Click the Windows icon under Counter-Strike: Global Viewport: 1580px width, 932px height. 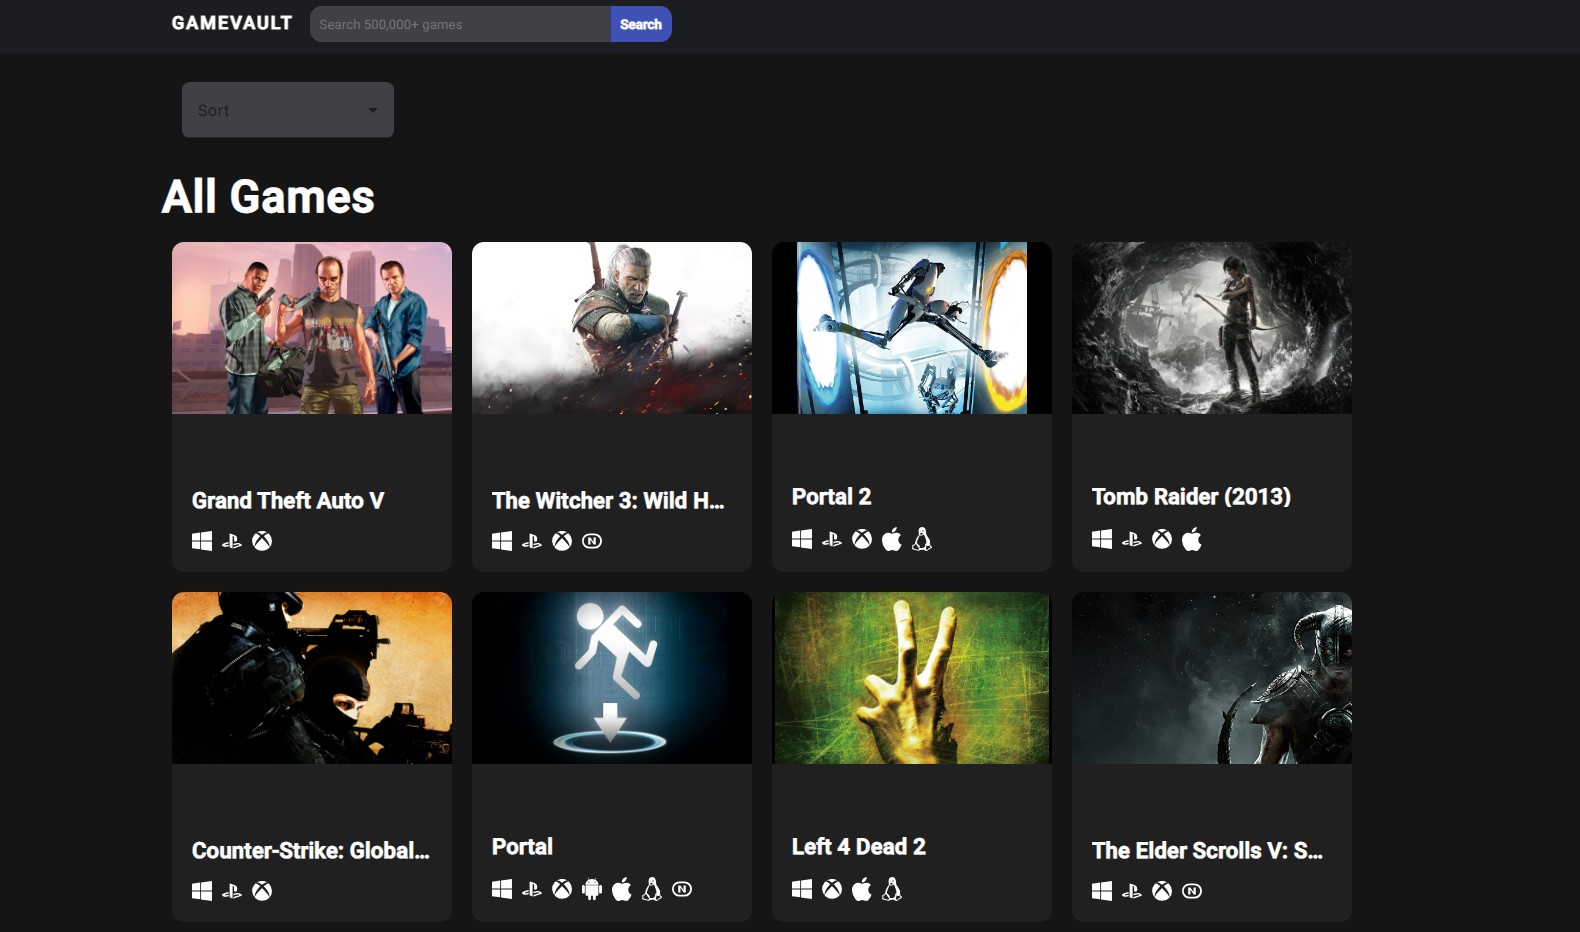tap(202, 891)
